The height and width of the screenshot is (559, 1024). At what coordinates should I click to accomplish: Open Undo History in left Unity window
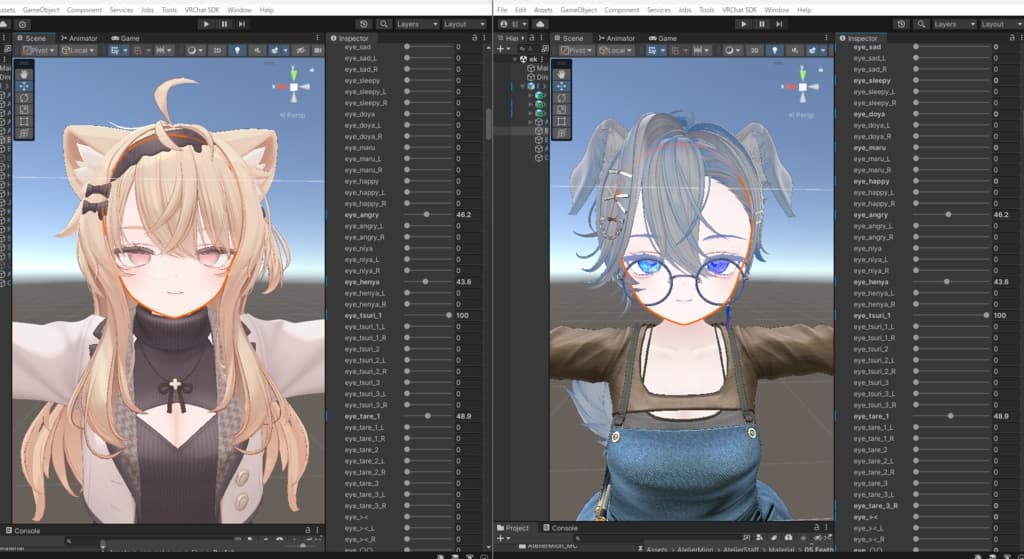(364, 24)
